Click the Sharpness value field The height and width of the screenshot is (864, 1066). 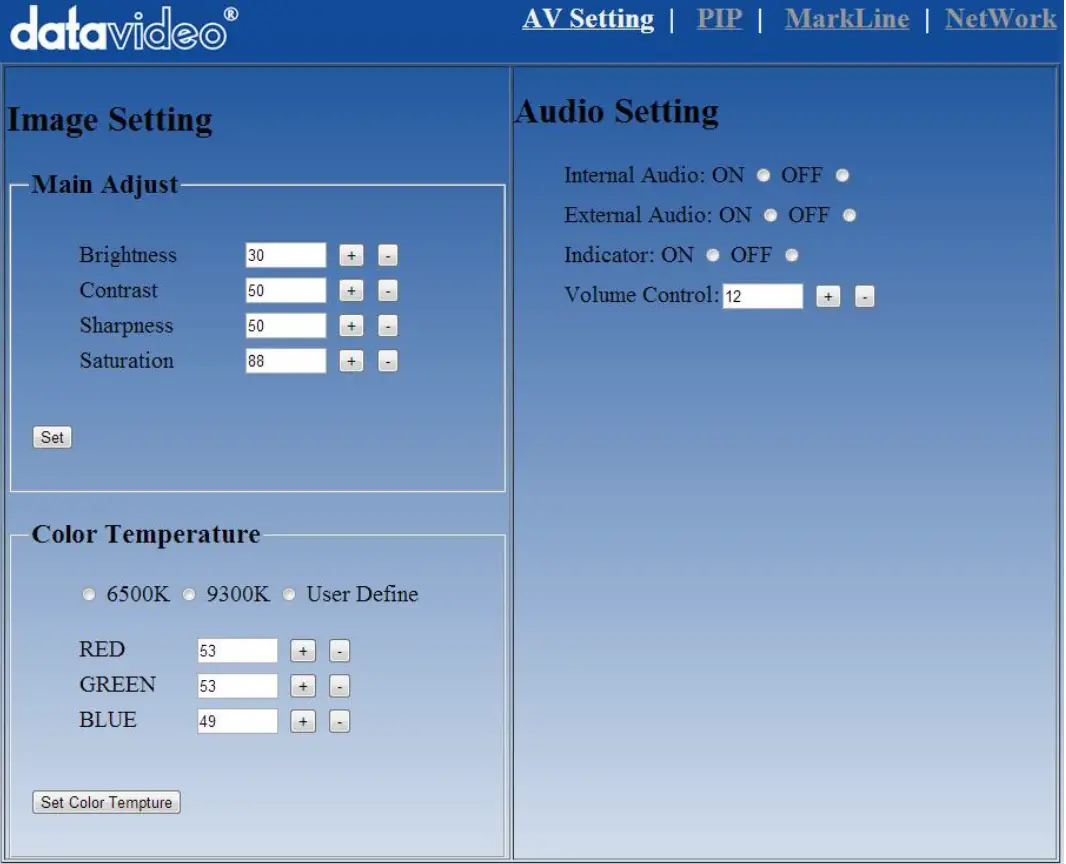286,326
